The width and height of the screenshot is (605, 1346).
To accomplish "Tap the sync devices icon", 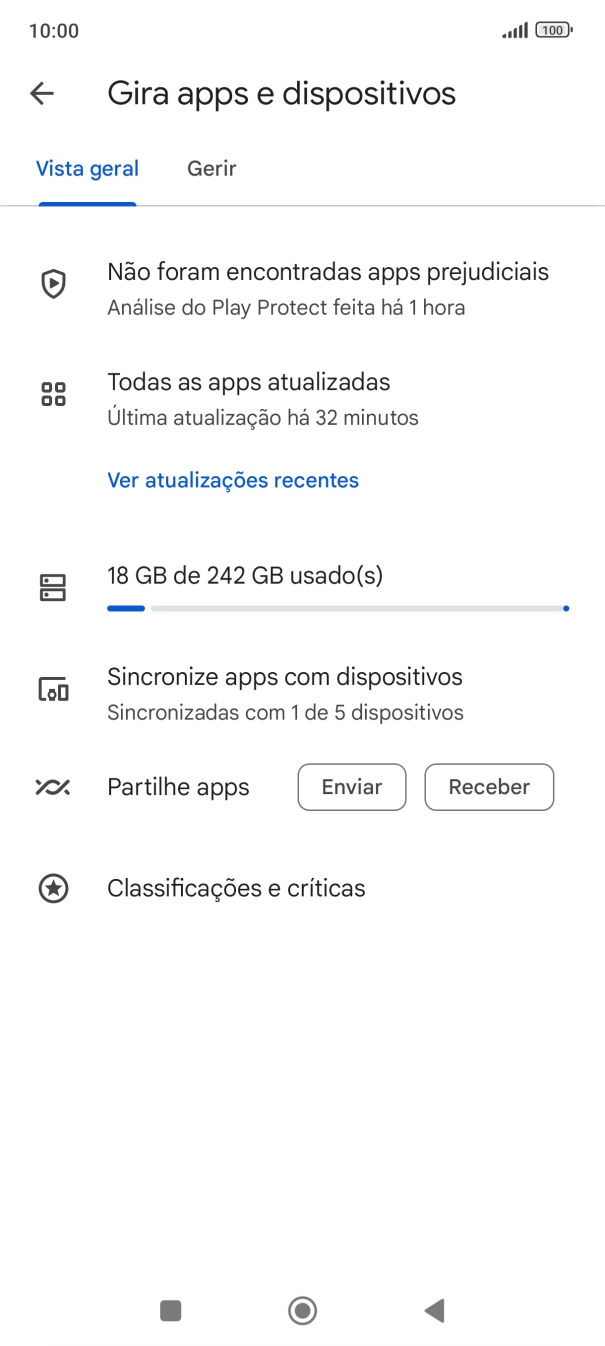I will [x=52, y=689].
